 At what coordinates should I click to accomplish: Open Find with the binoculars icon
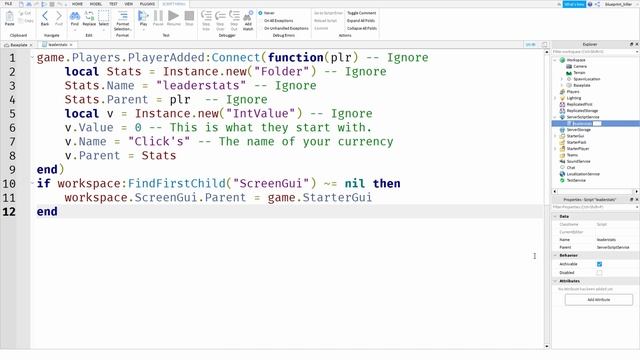pos(75,18)
